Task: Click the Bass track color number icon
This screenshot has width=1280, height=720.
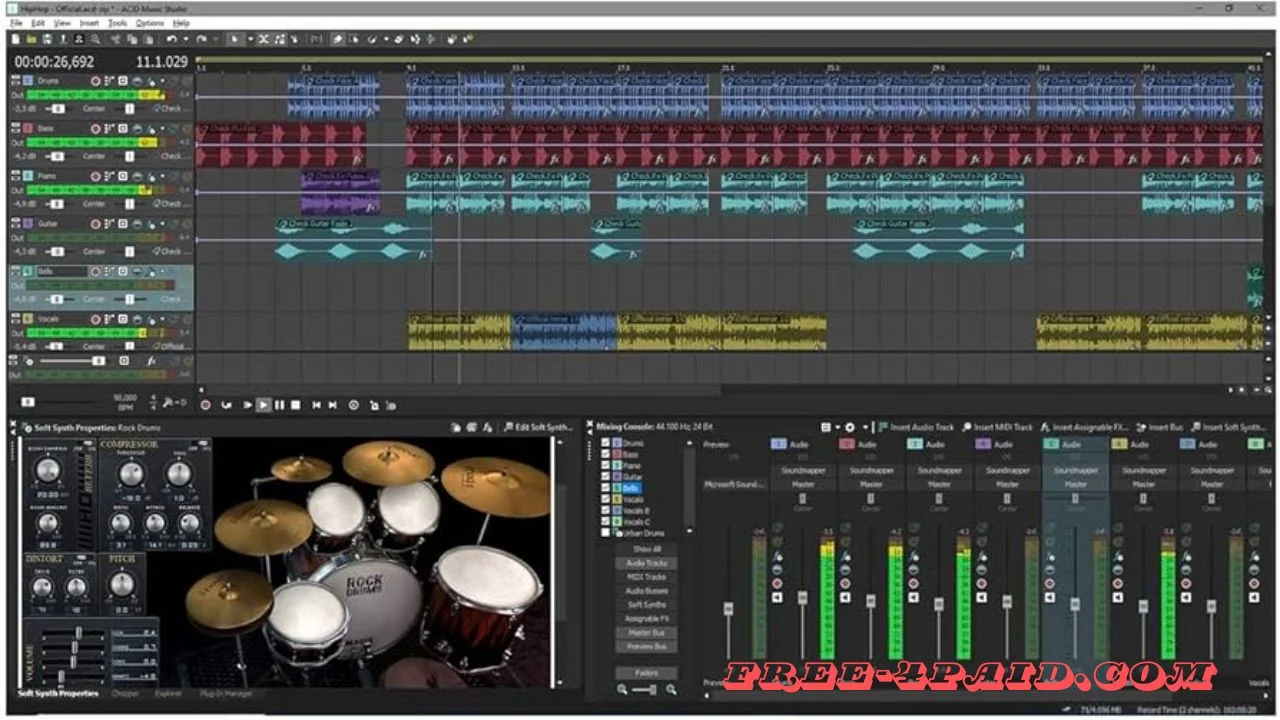Action: 28,129
